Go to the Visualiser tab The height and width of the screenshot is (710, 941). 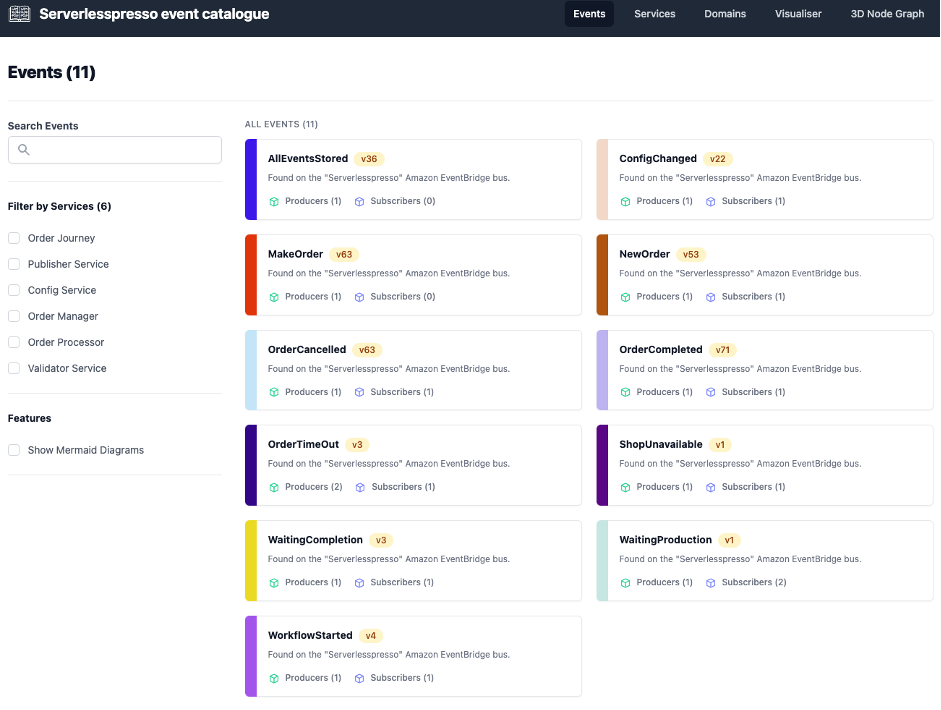(798, 14)
